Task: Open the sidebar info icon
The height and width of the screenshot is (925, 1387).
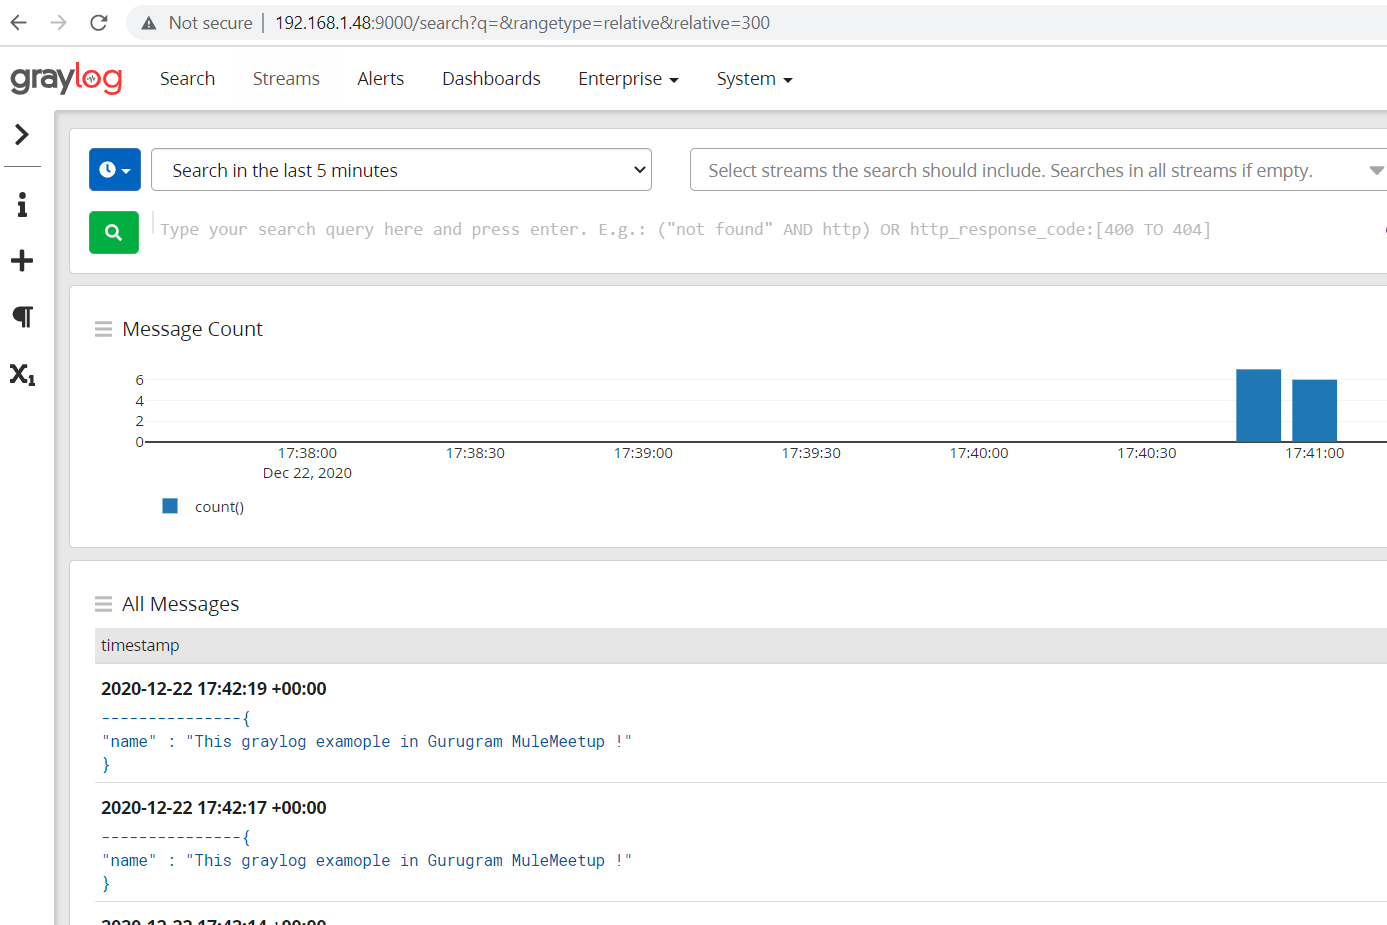Action: tap(22, 205)
